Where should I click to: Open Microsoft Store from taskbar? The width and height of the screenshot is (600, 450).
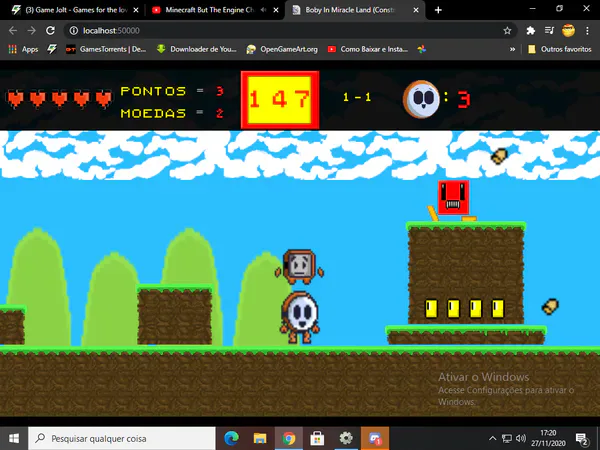(317, 438)
